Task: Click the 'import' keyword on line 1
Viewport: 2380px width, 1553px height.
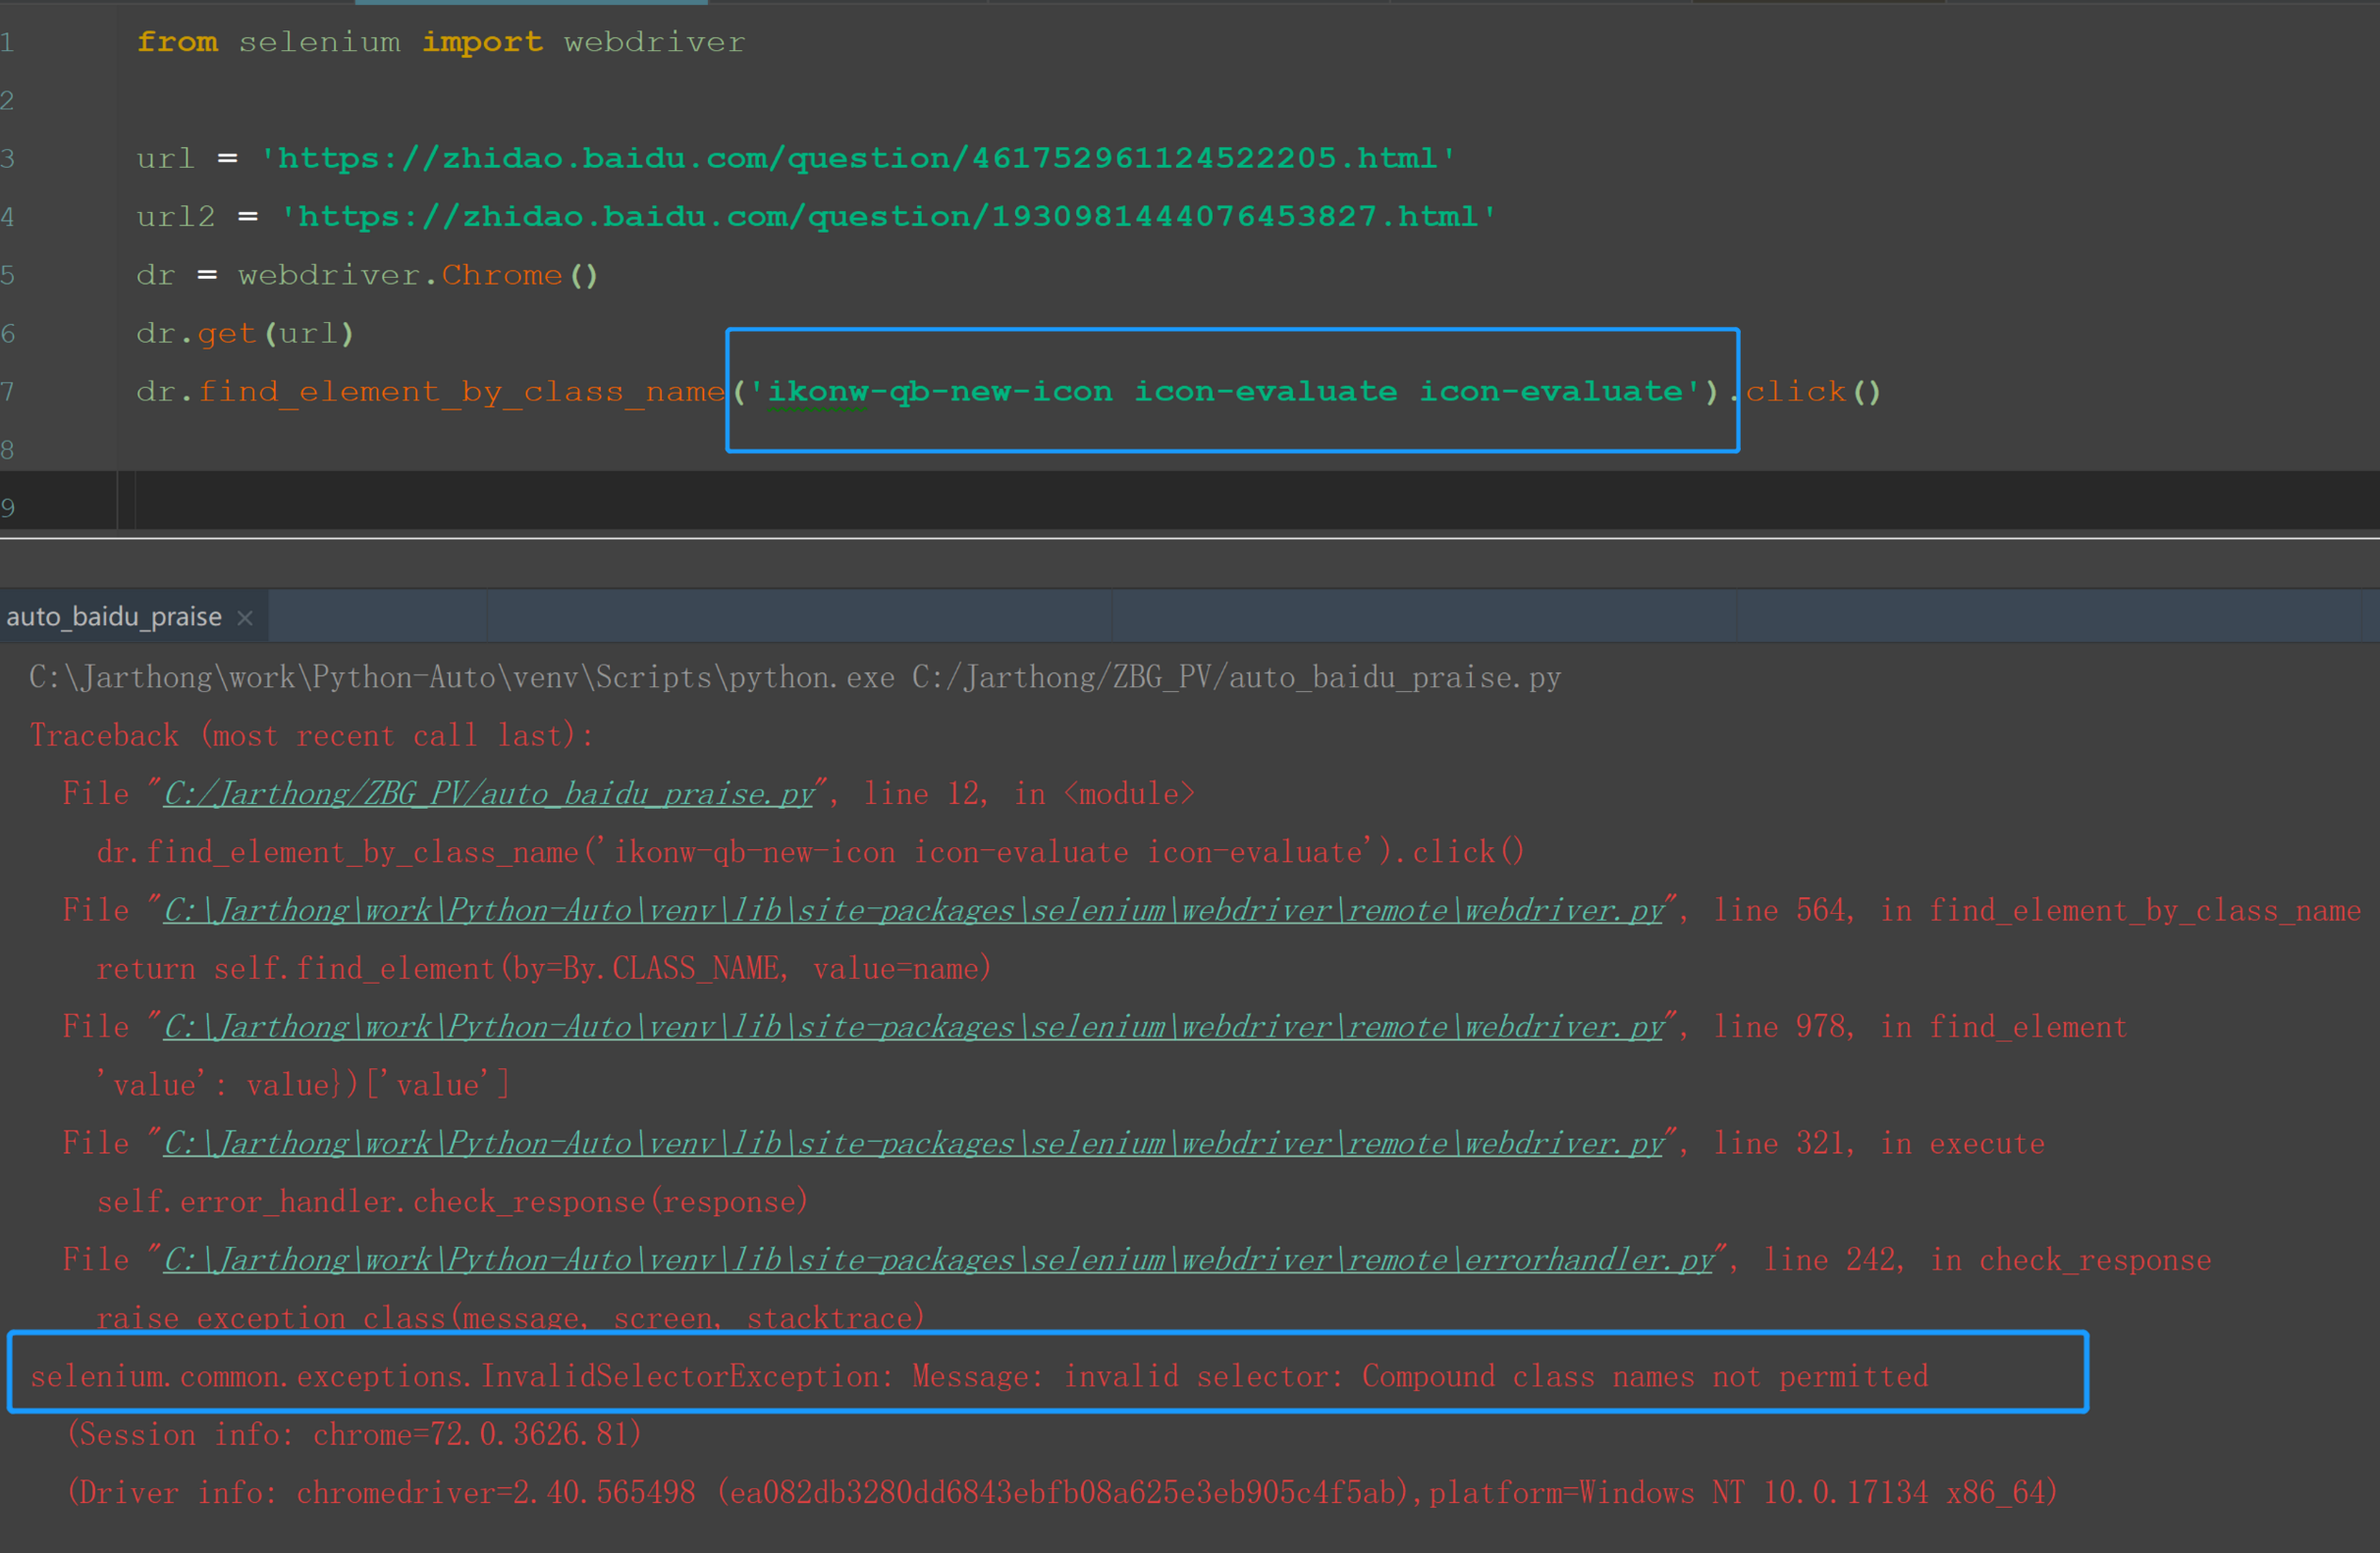Action: tap(482, 42)
